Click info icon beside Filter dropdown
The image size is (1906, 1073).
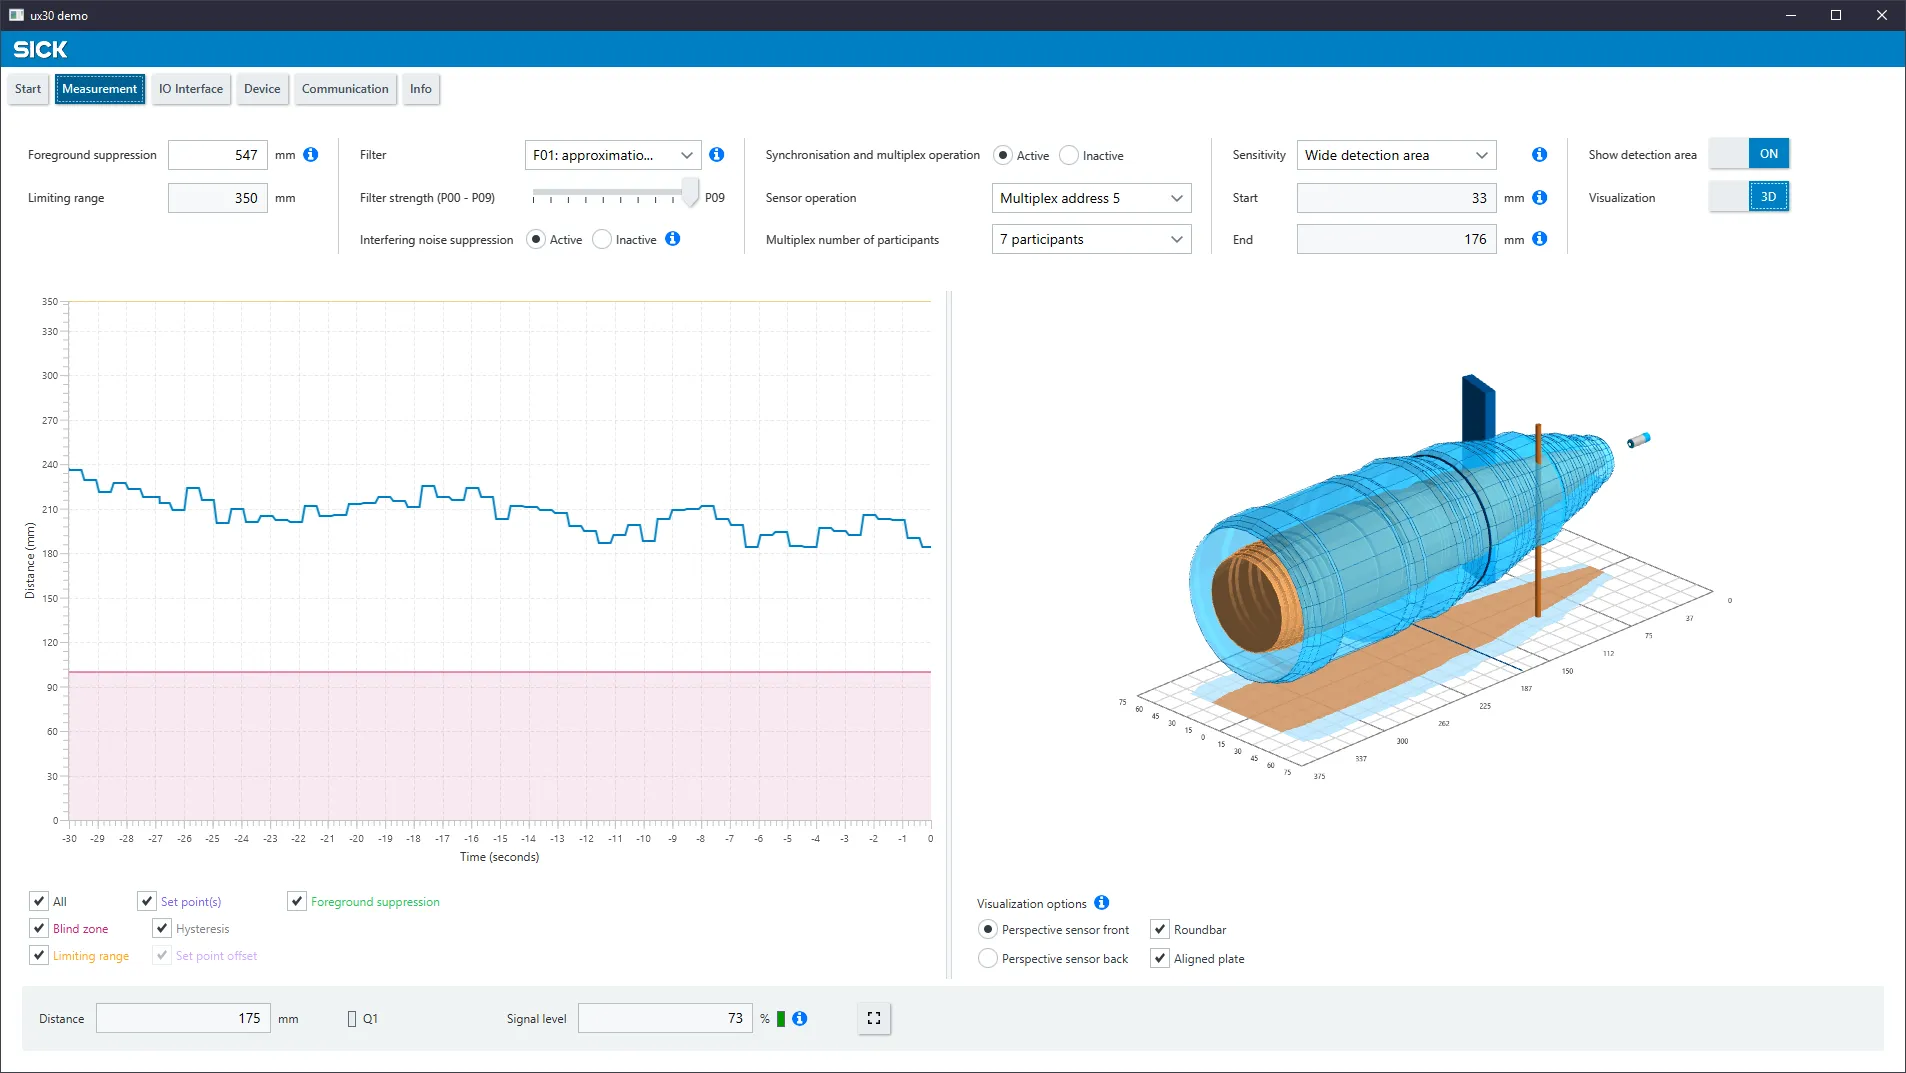tap(717, 155)
